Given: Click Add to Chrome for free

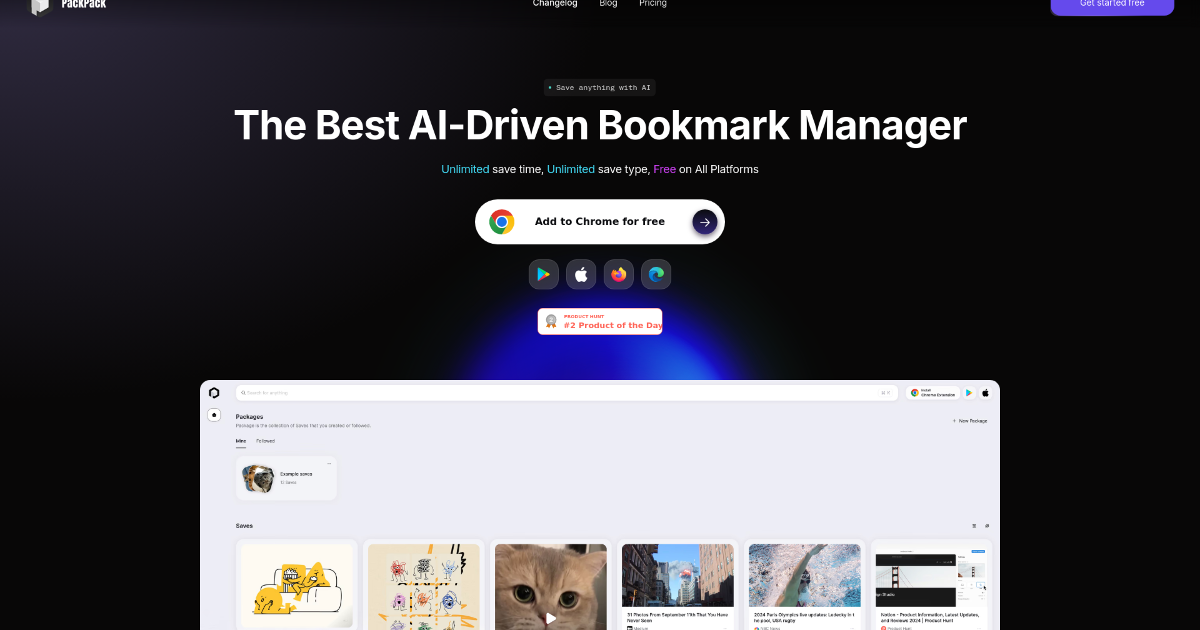Looking at the screenshot, I should (599, 222).
